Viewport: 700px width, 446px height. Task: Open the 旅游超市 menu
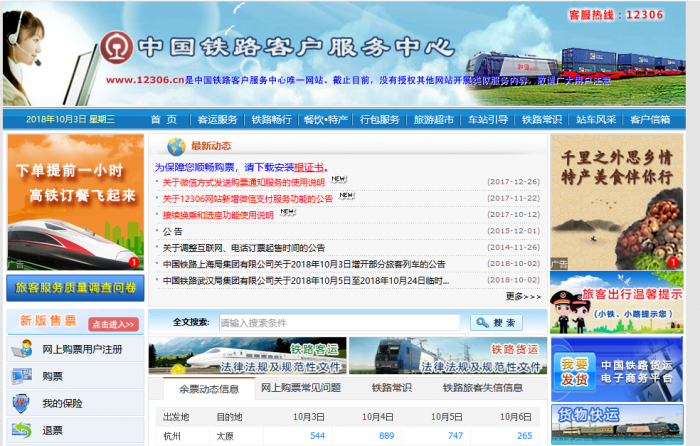(433, 120)
